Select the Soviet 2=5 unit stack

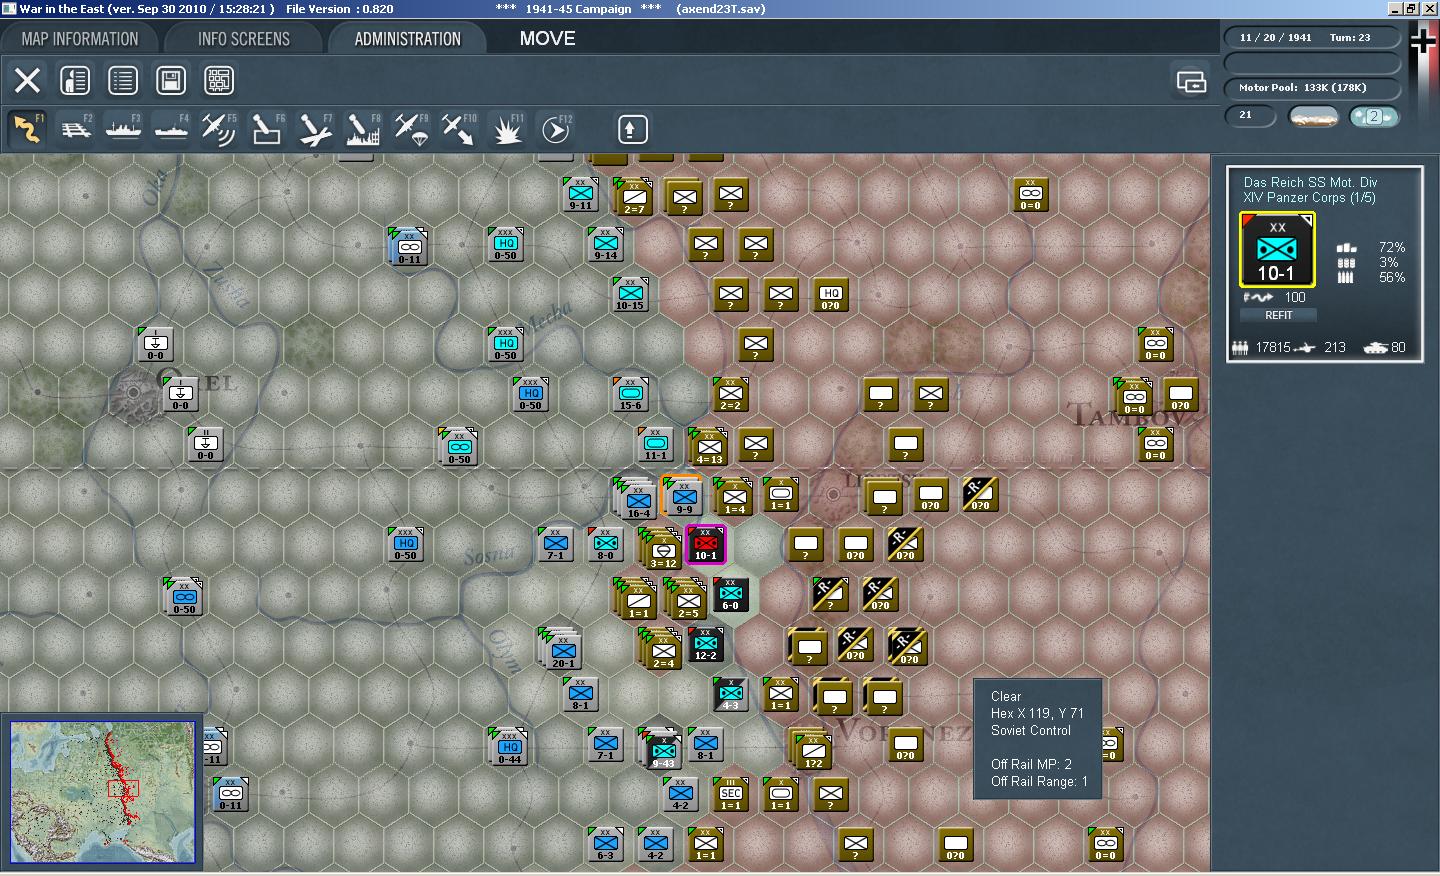click(686, 599)
